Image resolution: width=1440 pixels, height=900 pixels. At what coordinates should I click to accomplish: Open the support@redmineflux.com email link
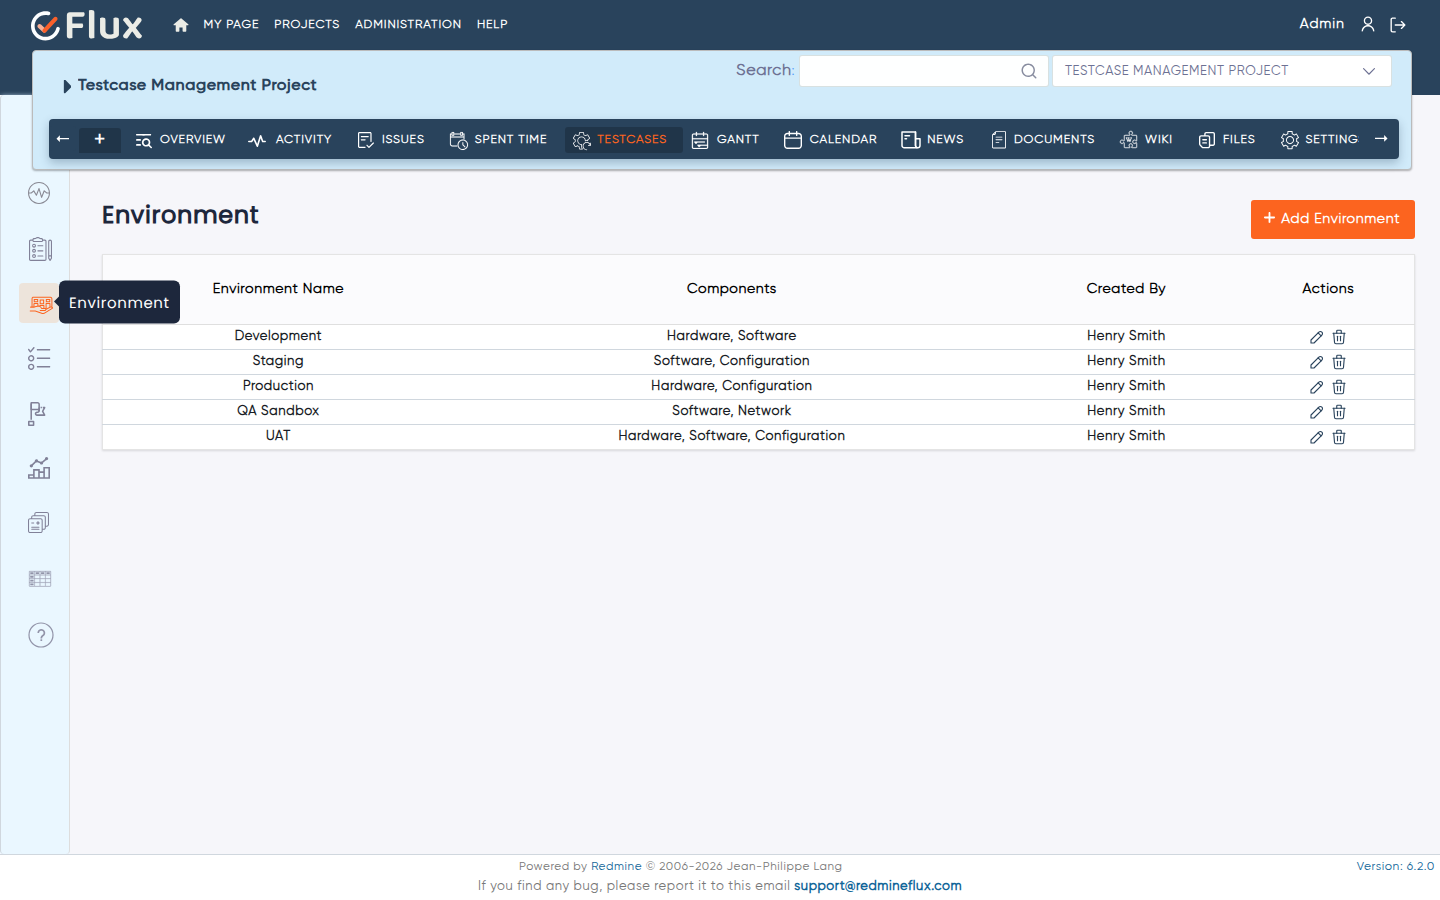coord(877,886)
